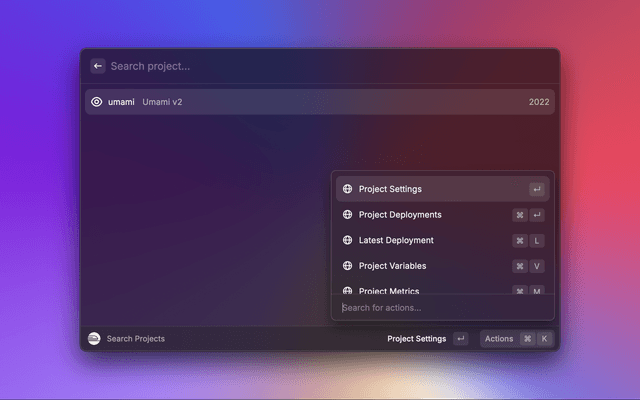This screenshot has height=400, width=640.
Task: Click the globe icon beside Latest Deployment
Action: tap(347, 241)
